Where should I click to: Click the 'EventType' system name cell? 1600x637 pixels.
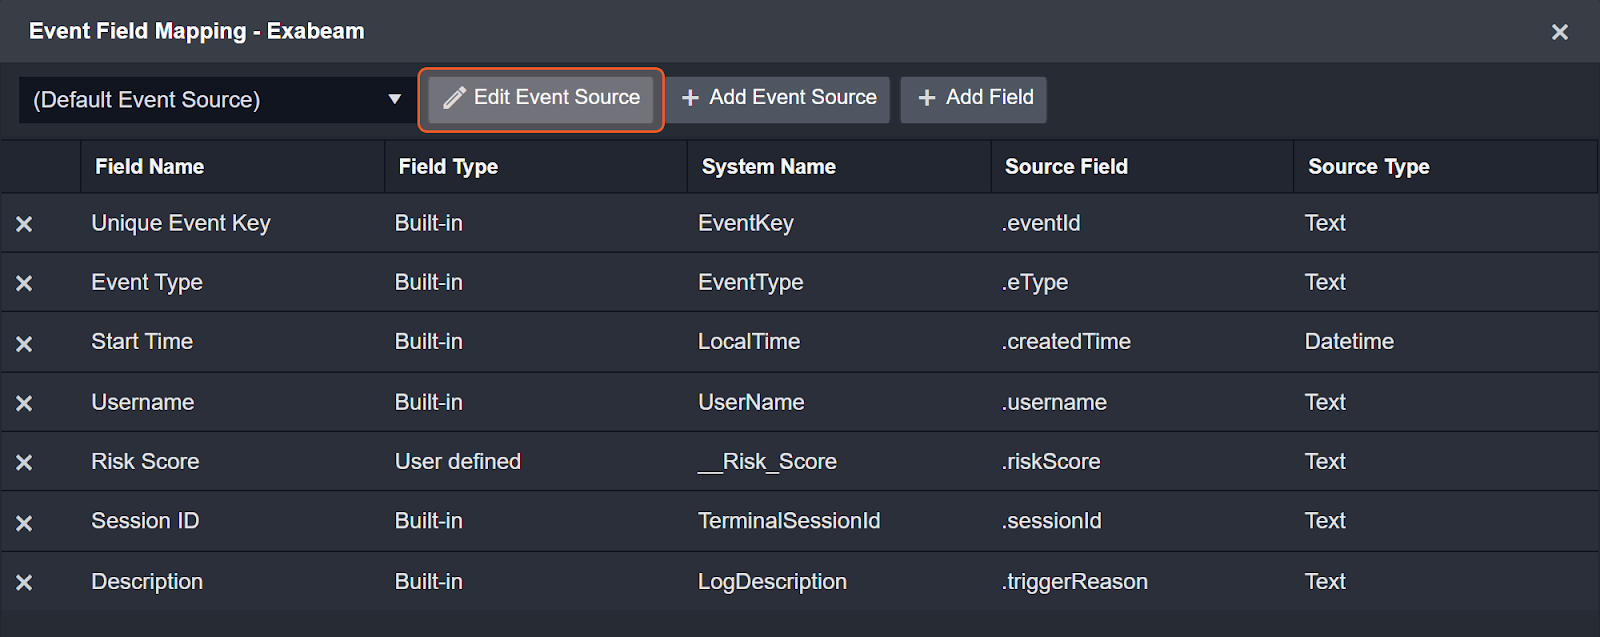click(x=751, y=282)
